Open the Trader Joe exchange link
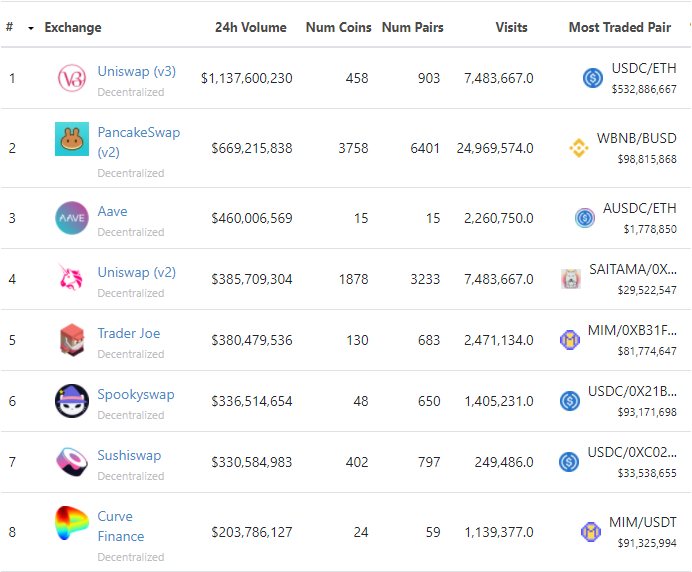692x572 pixels. [129, 333]
